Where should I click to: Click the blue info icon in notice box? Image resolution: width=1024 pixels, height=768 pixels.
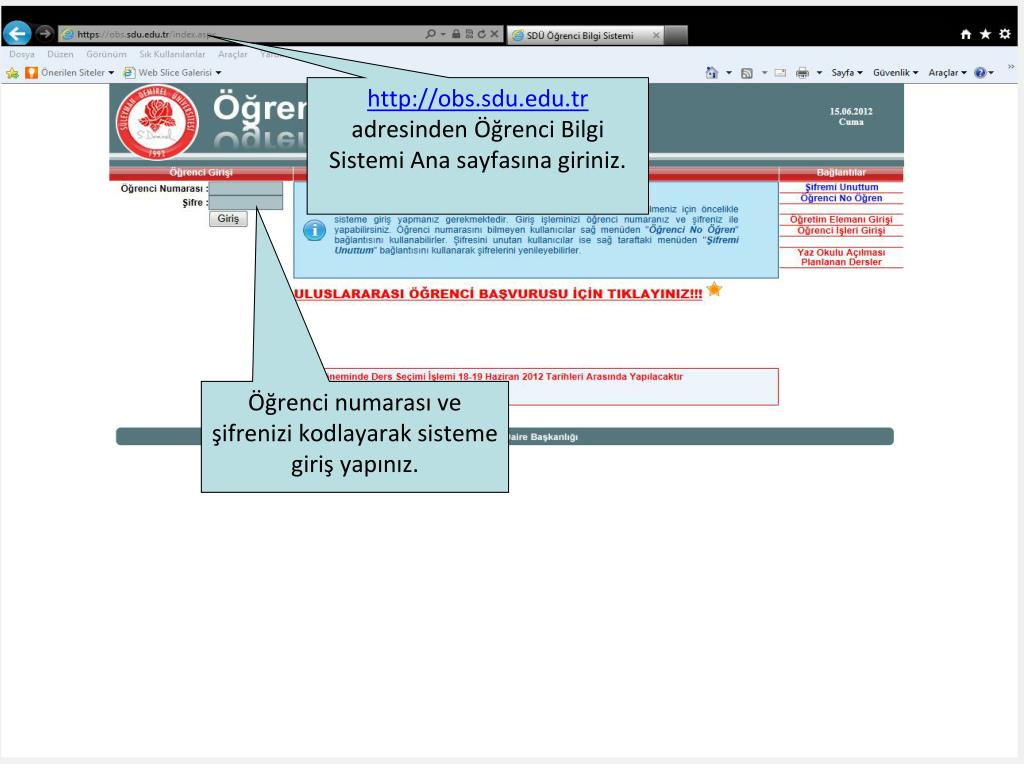point(315,231)
